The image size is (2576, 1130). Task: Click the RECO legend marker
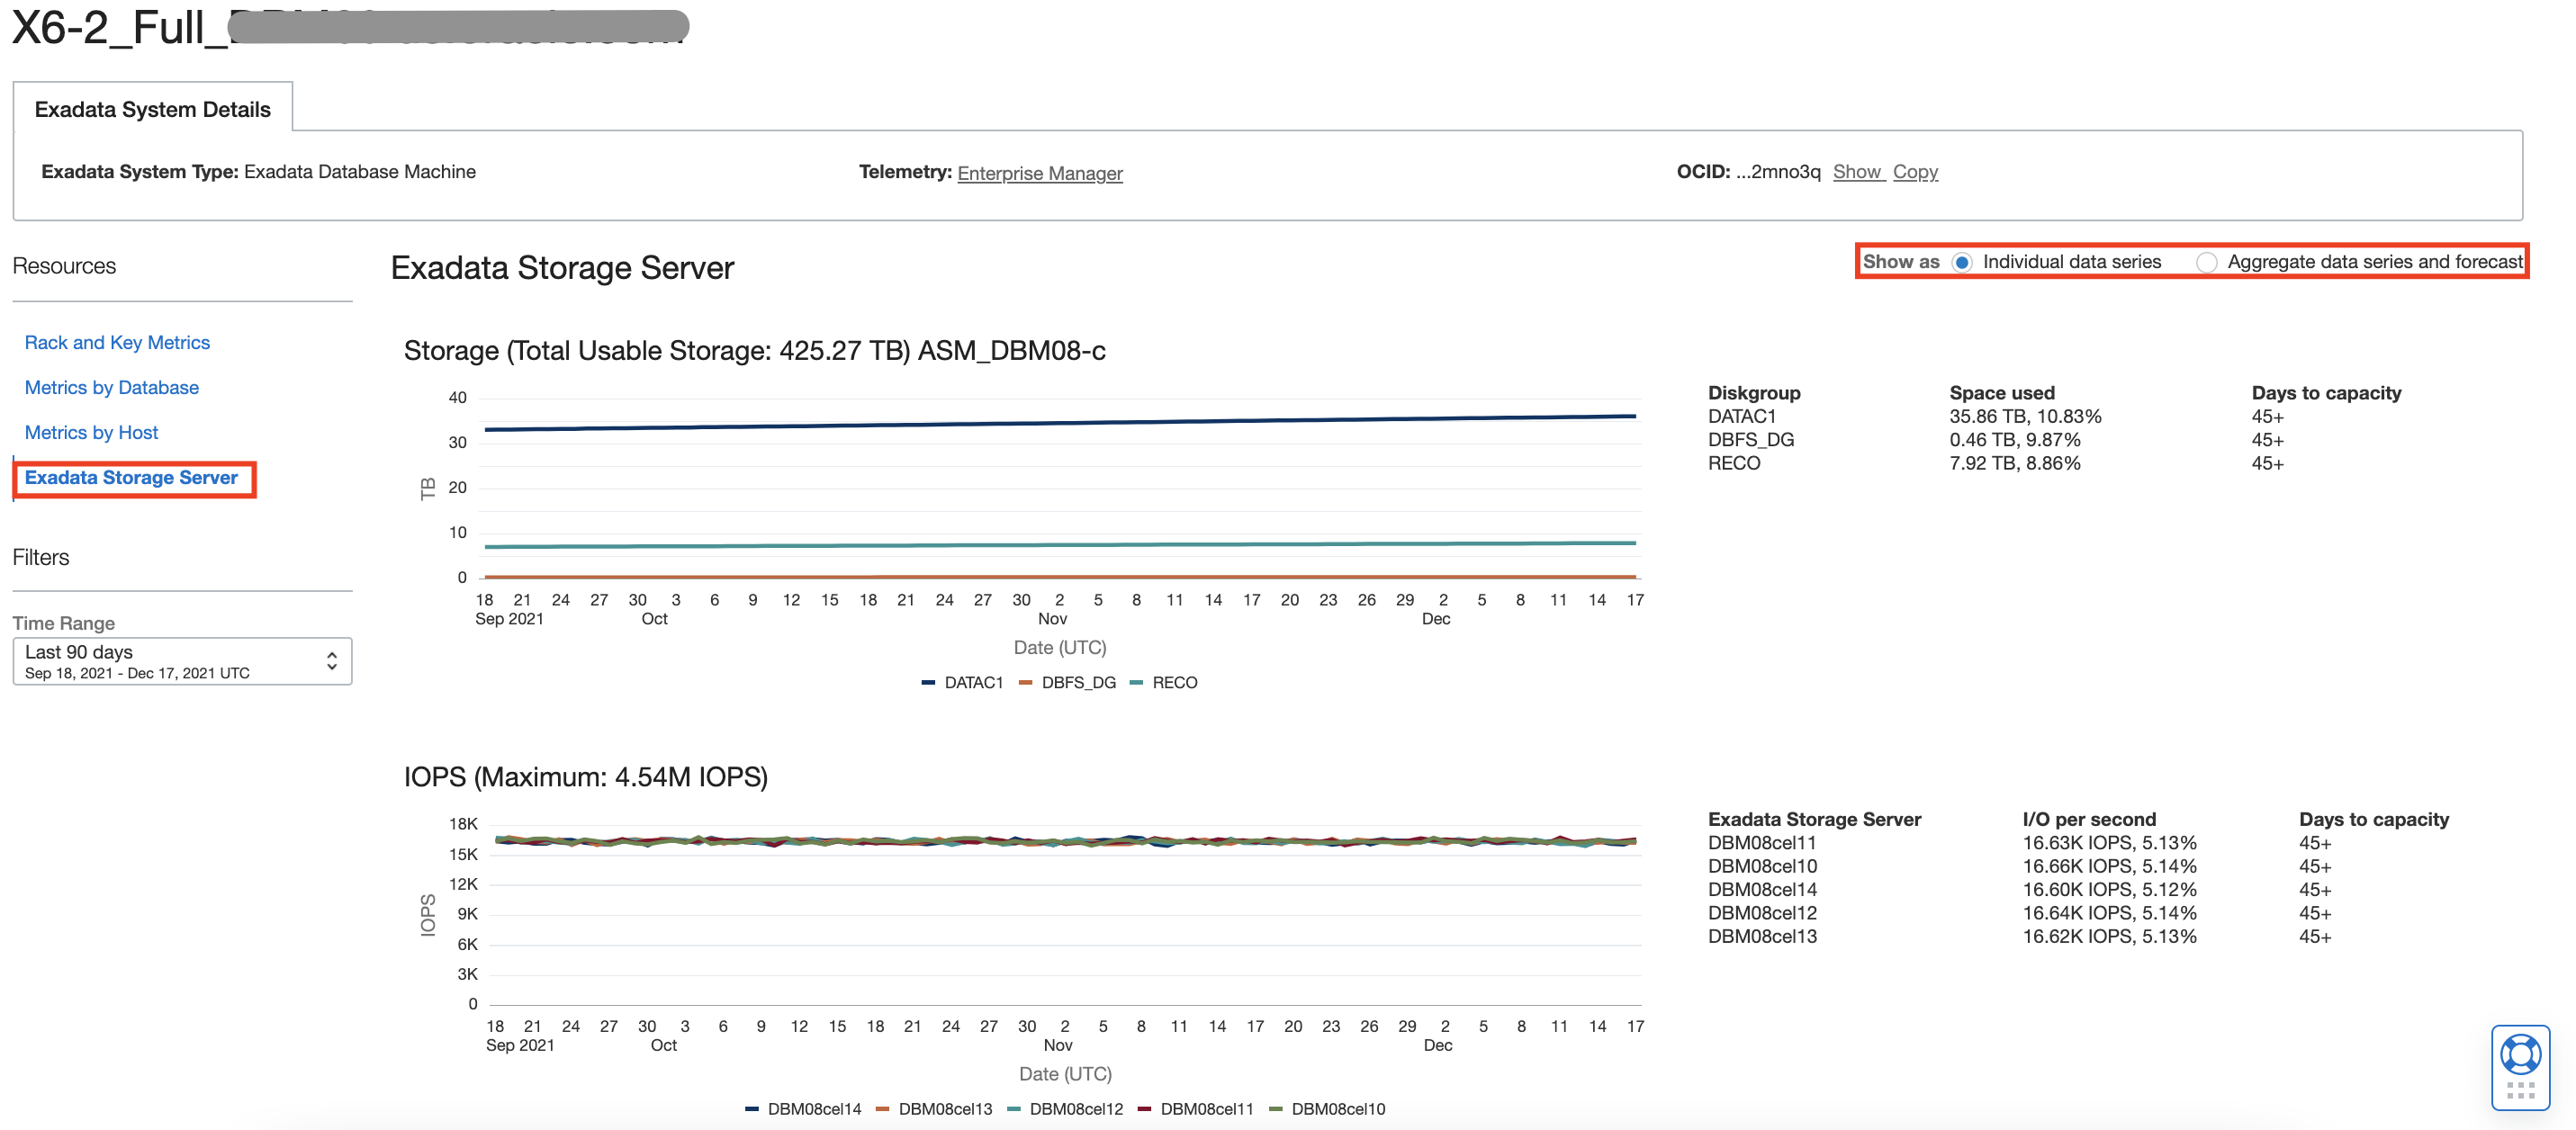tap(1136, 683)
